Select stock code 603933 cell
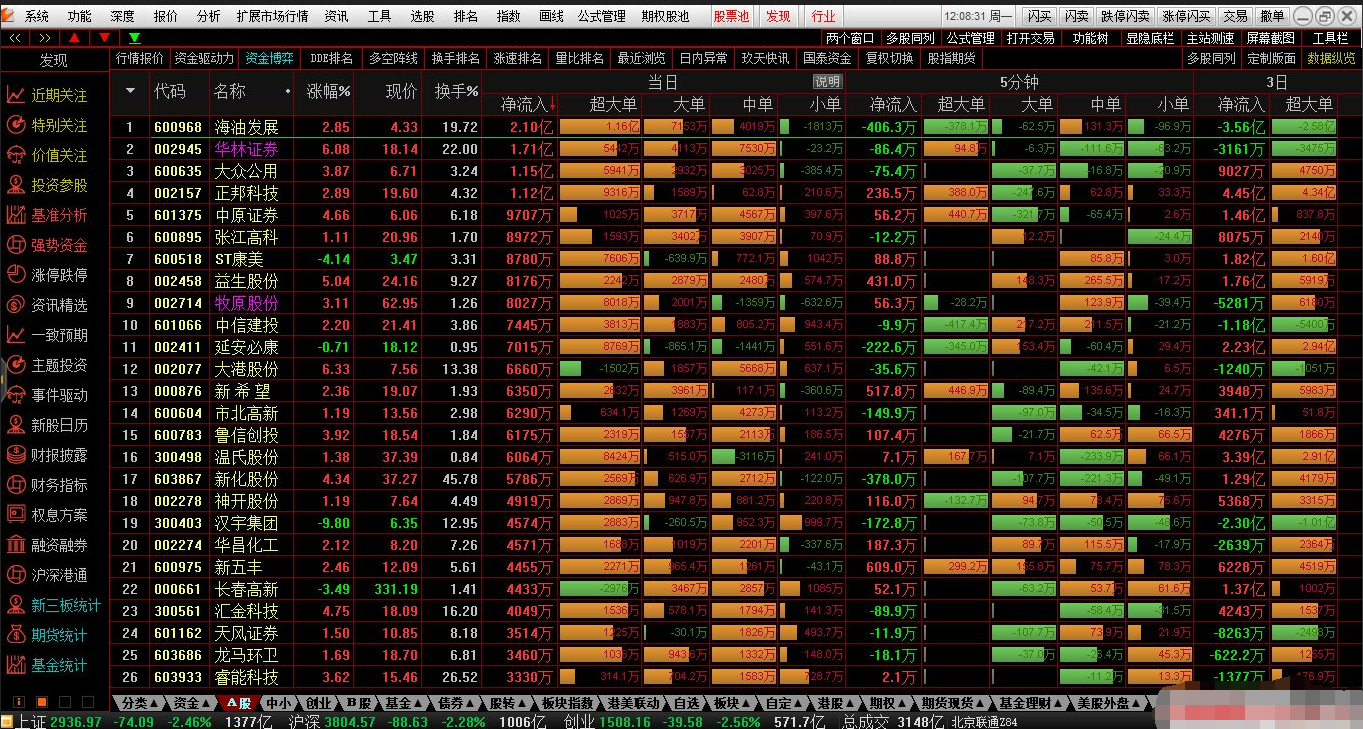The image size is (1363, 729). point(178,677)
